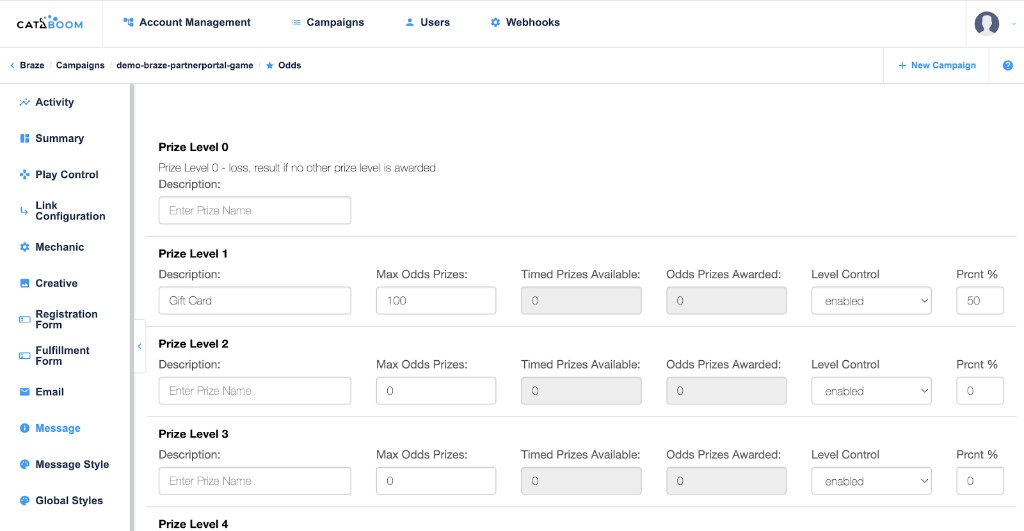Open the Webhooks menu

[525, 22]
